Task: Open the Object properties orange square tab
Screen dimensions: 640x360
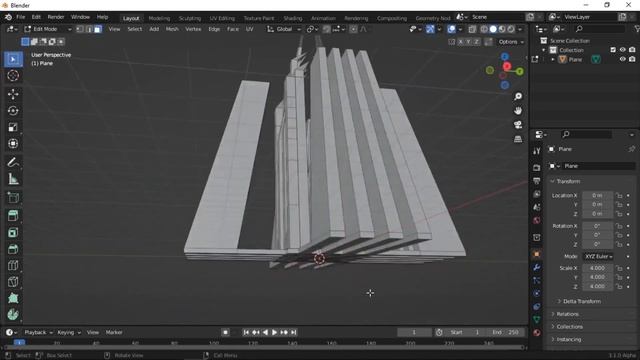Action: click(537, 254)
